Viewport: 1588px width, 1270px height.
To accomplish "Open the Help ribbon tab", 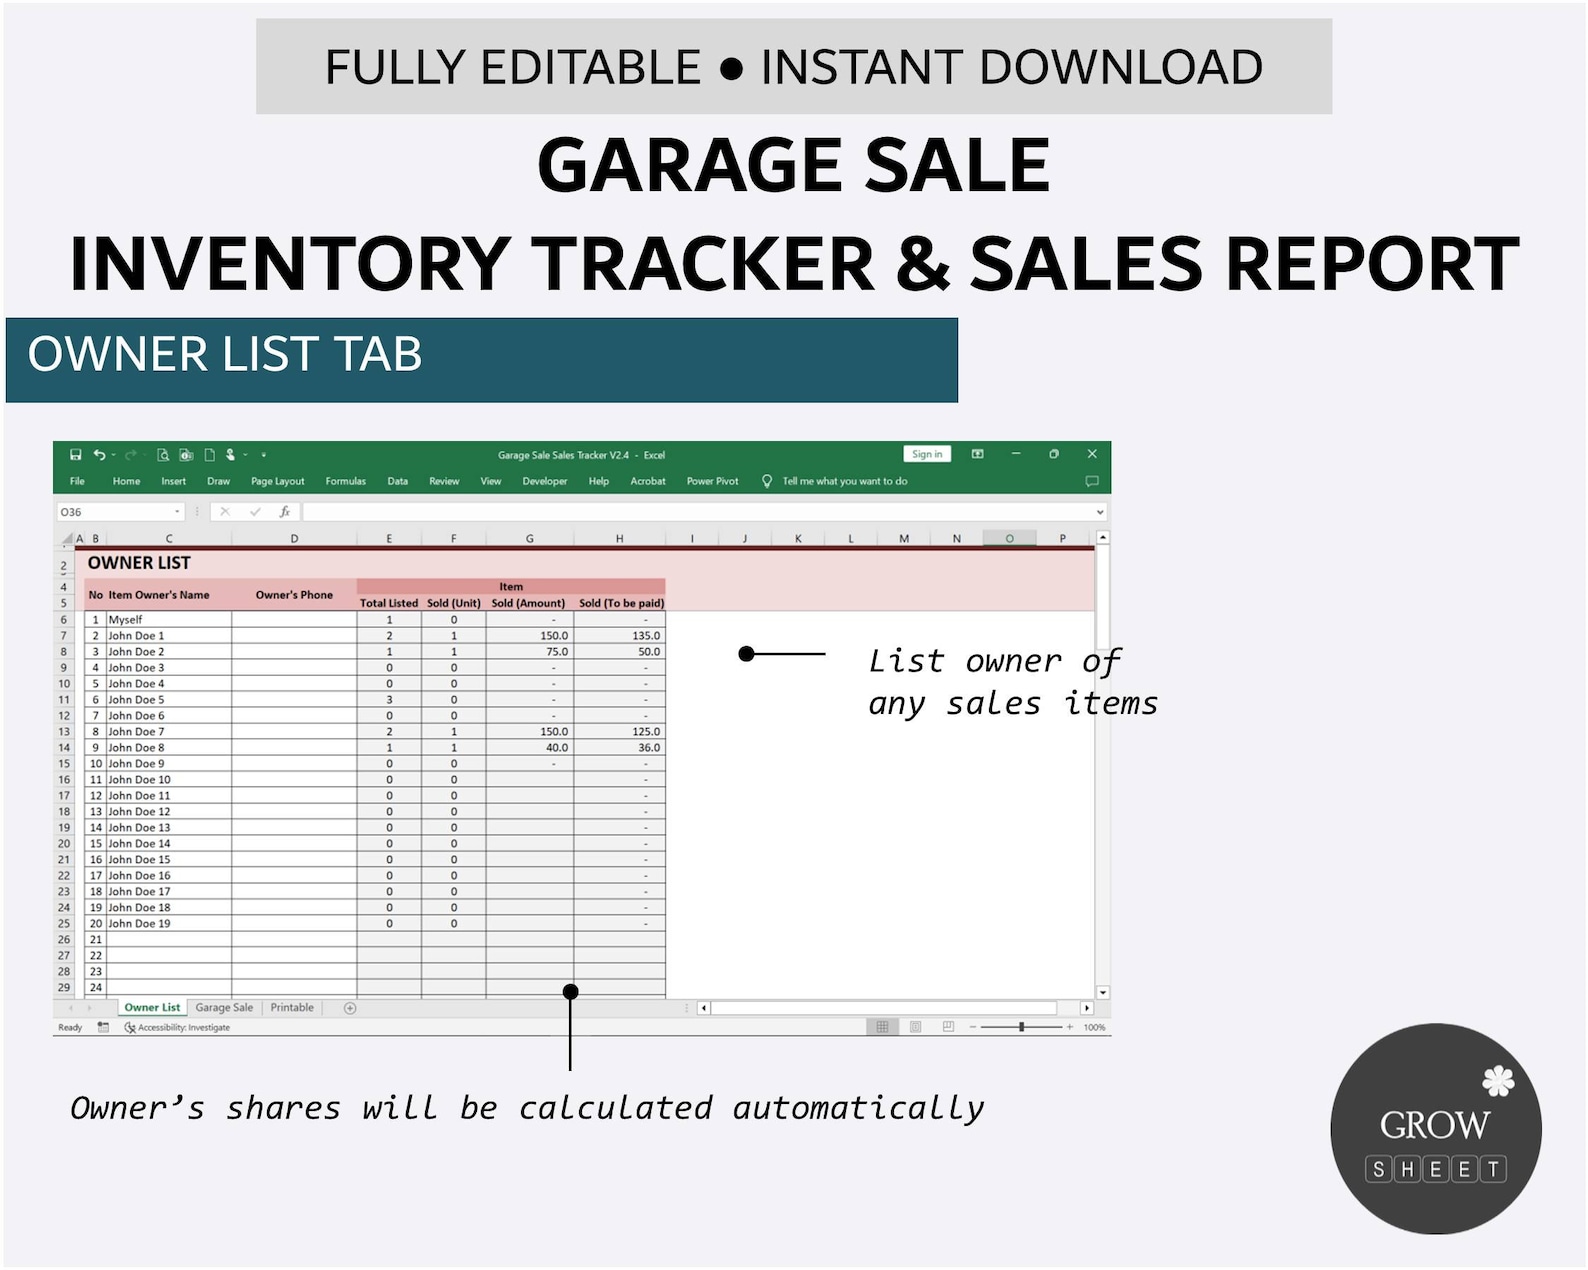I will pyautogui.click(x=598, y=481).
